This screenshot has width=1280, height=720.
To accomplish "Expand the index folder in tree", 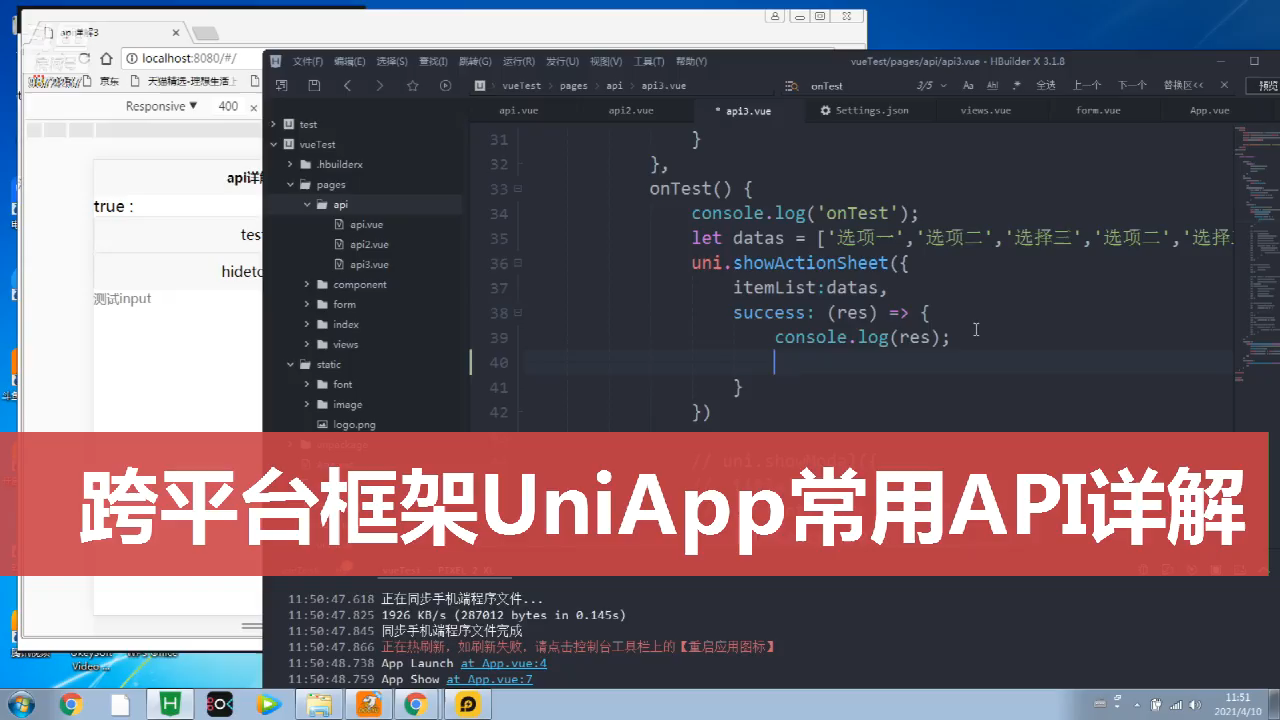I will pos(307,324).
